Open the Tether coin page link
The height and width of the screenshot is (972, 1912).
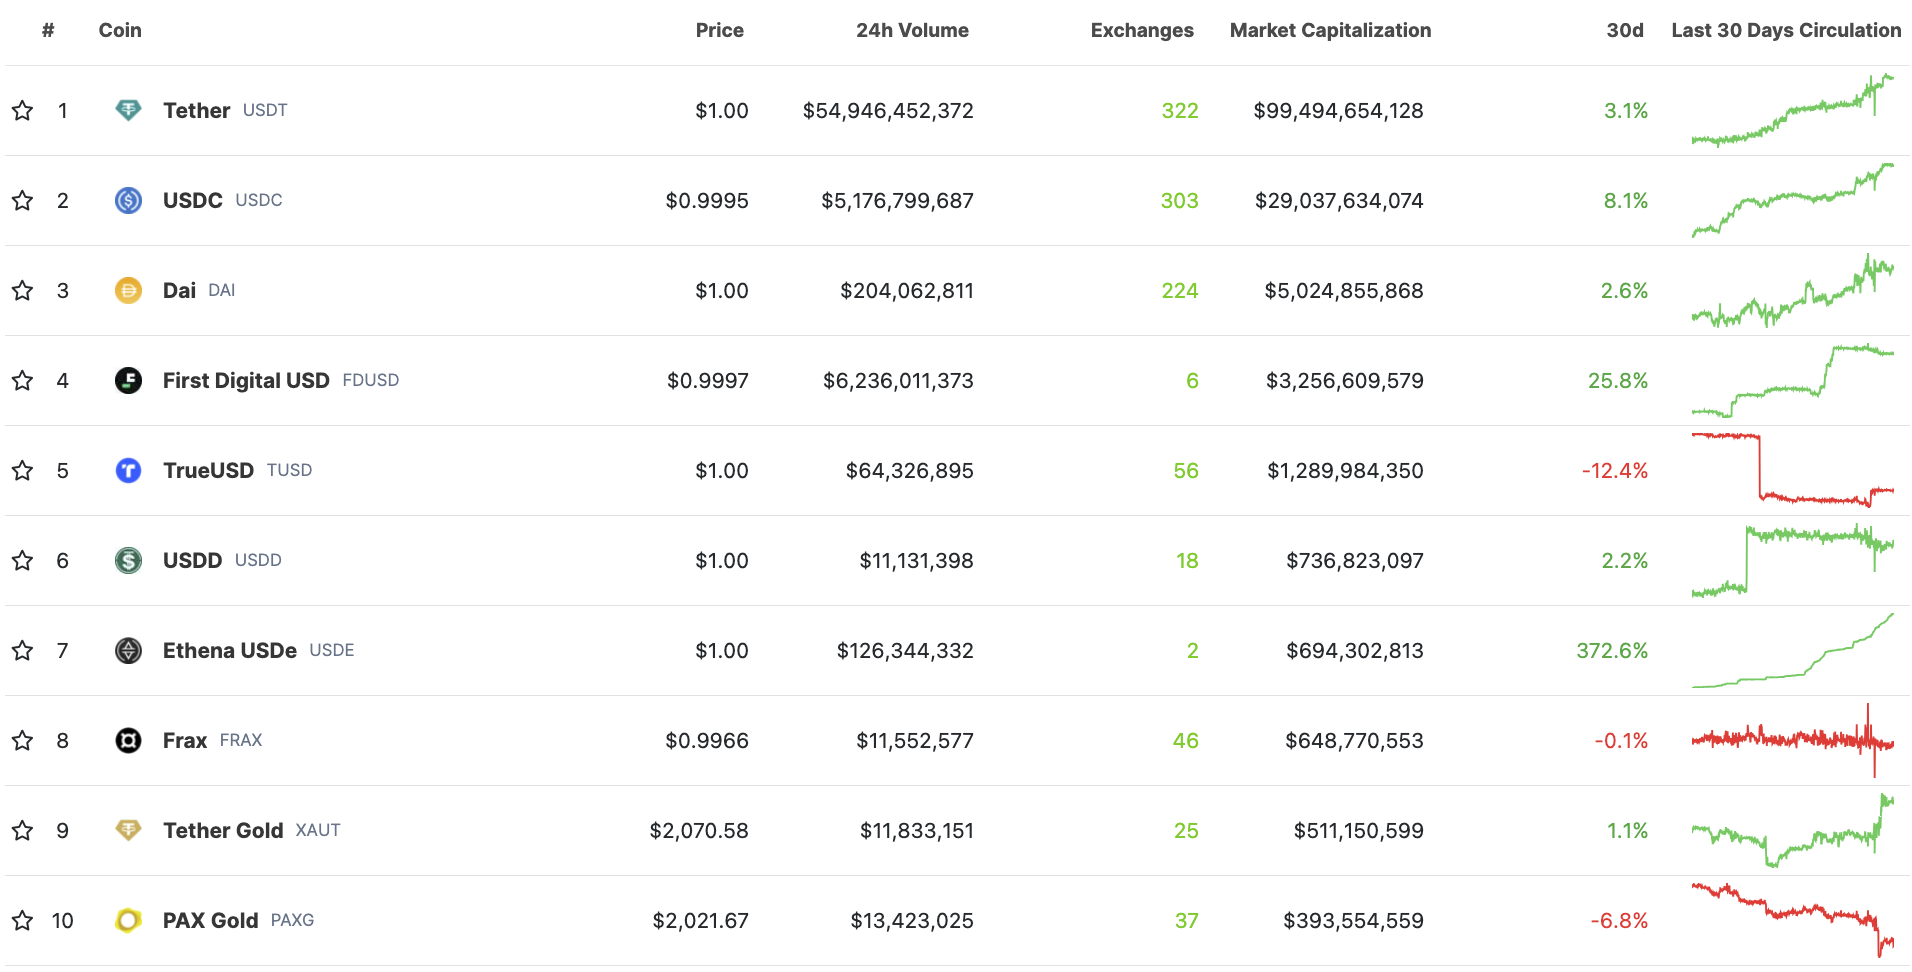pyautogui.click(x=197, y=110)
